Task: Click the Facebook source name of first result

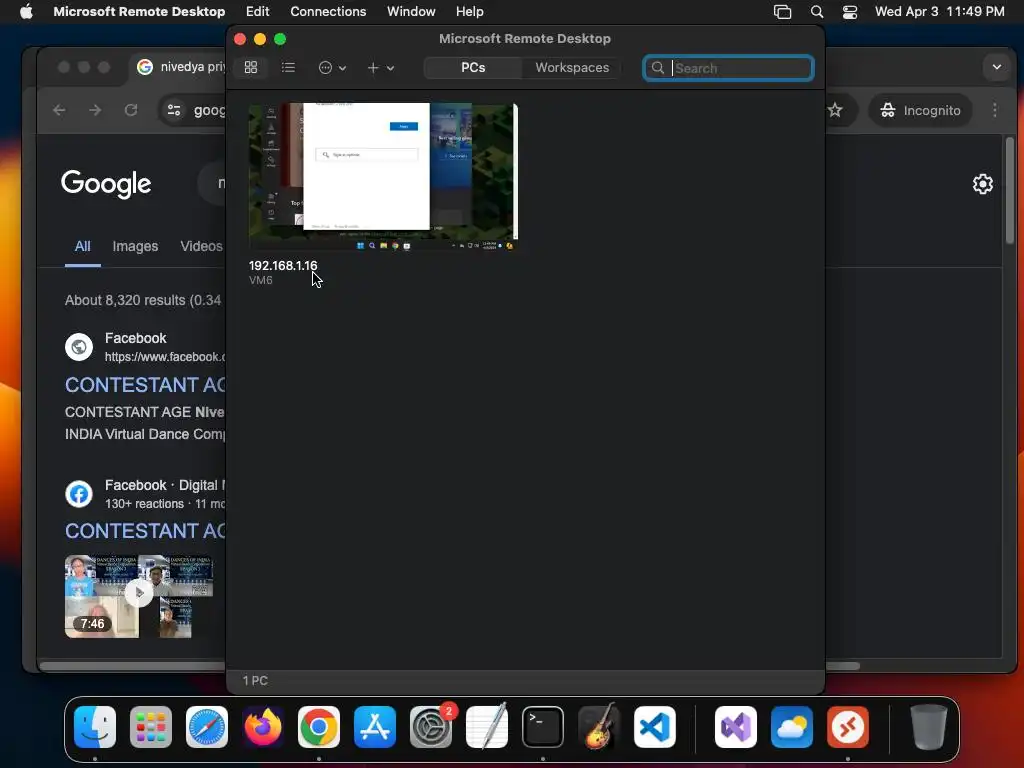Action: tap(135, 338)
